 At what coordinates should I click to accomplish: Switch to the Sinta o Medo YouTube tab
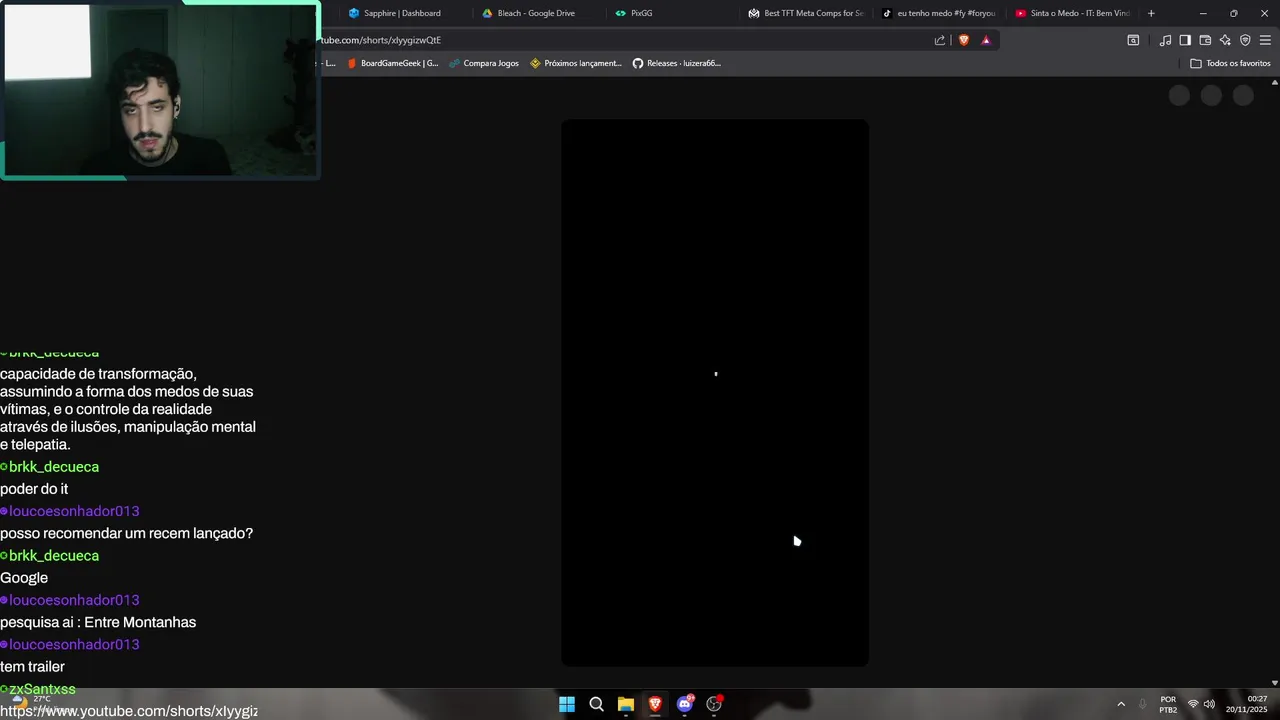click(x=1072, y=13)
